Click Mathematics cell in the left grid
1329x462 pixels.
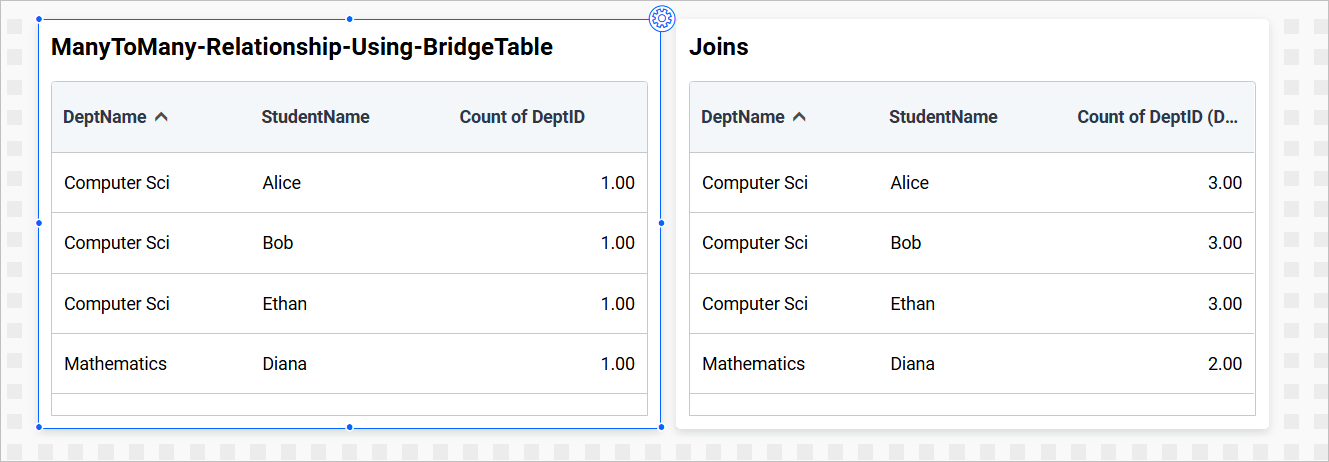pos(115,364)
